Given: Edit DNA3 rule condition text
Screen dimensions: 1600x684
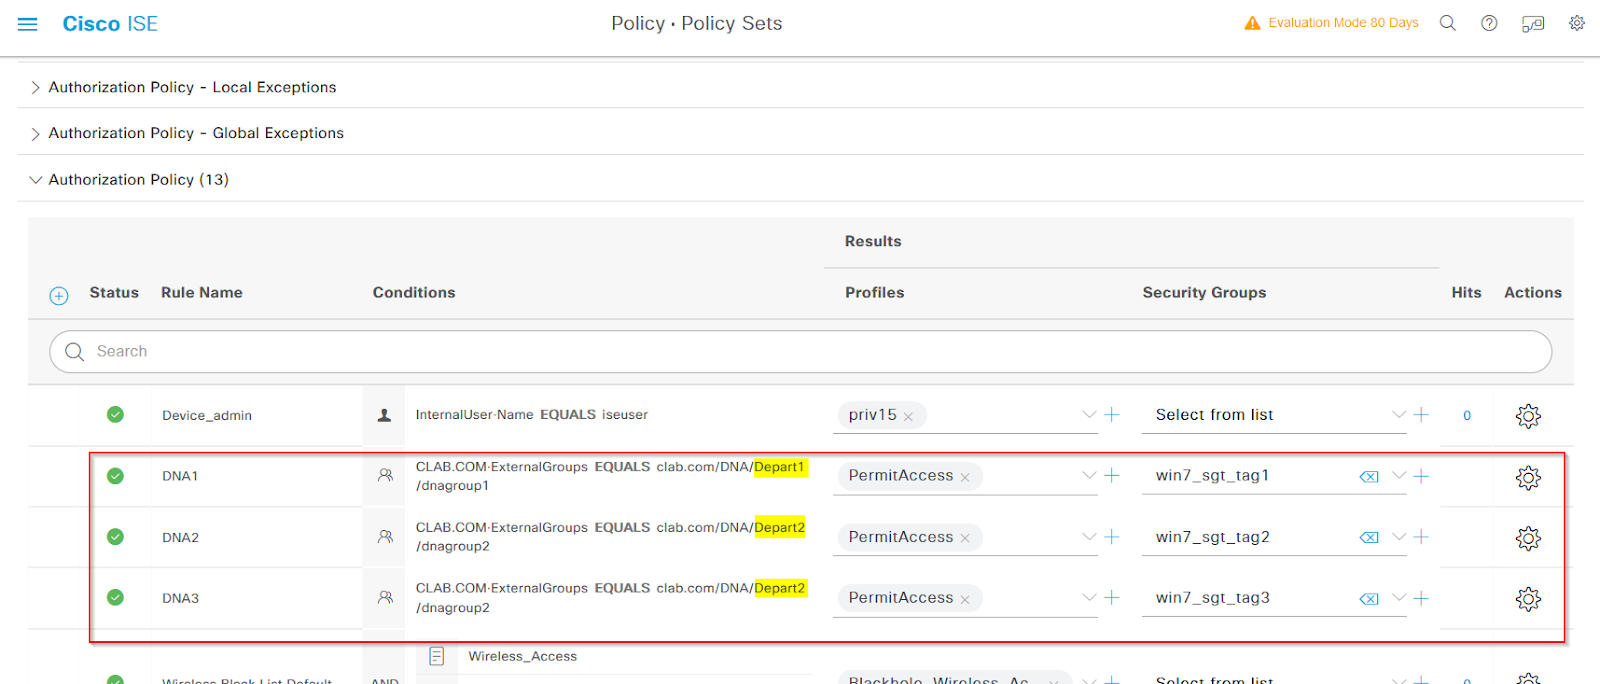Looking at the screenshot, I should click(x=611, y=598).
